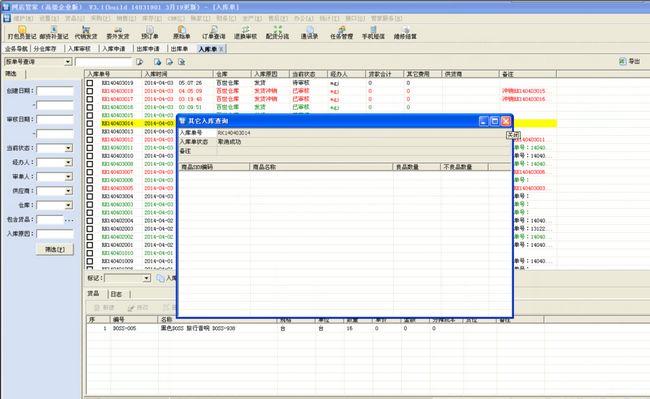This screenshot has height=399, width=650.
Task: Click the 导出 export icon
Action: [622, 61]
